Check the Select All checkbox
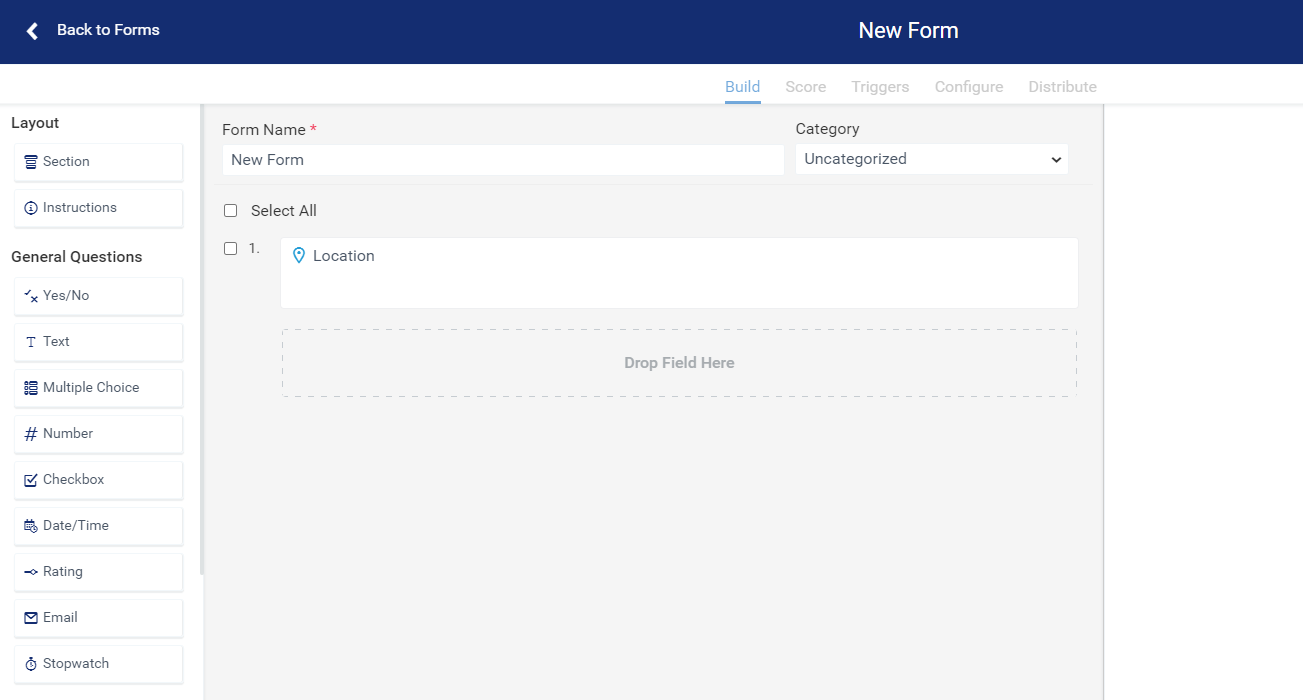 pyautogui.click(x=230, y=210)
